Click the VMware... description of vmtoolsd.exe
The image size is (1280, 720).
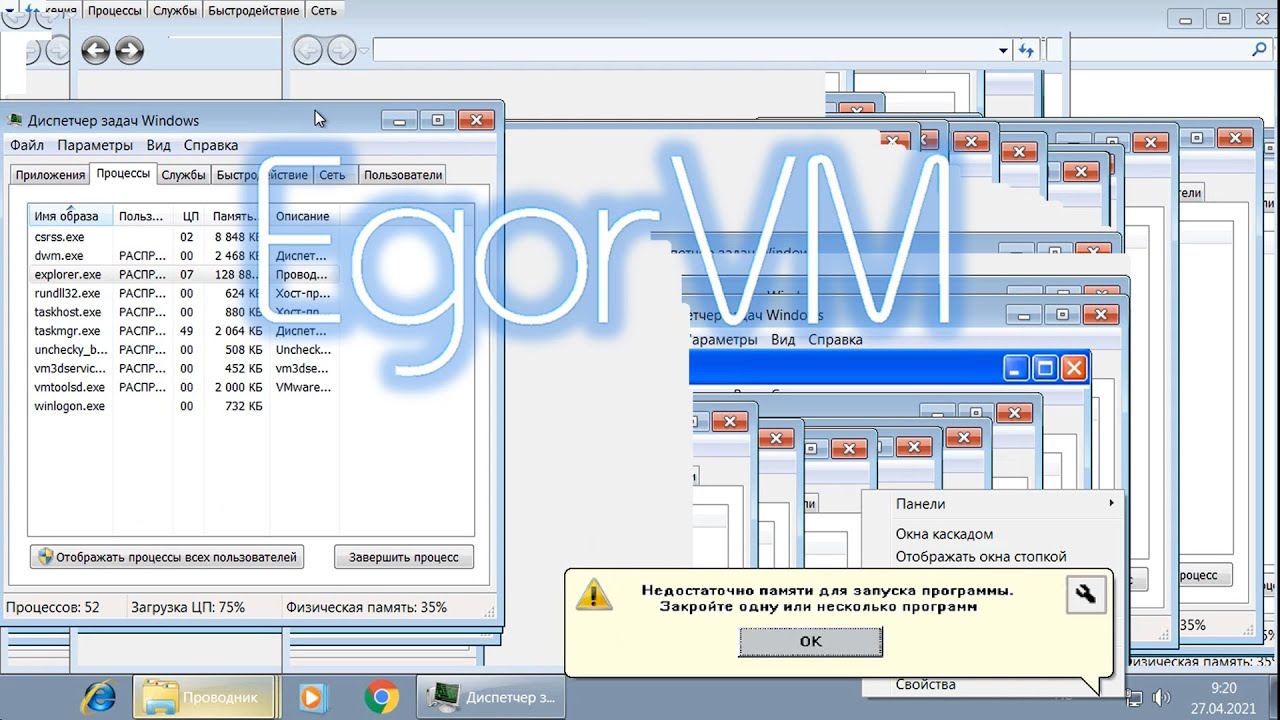tap(303, 387)
